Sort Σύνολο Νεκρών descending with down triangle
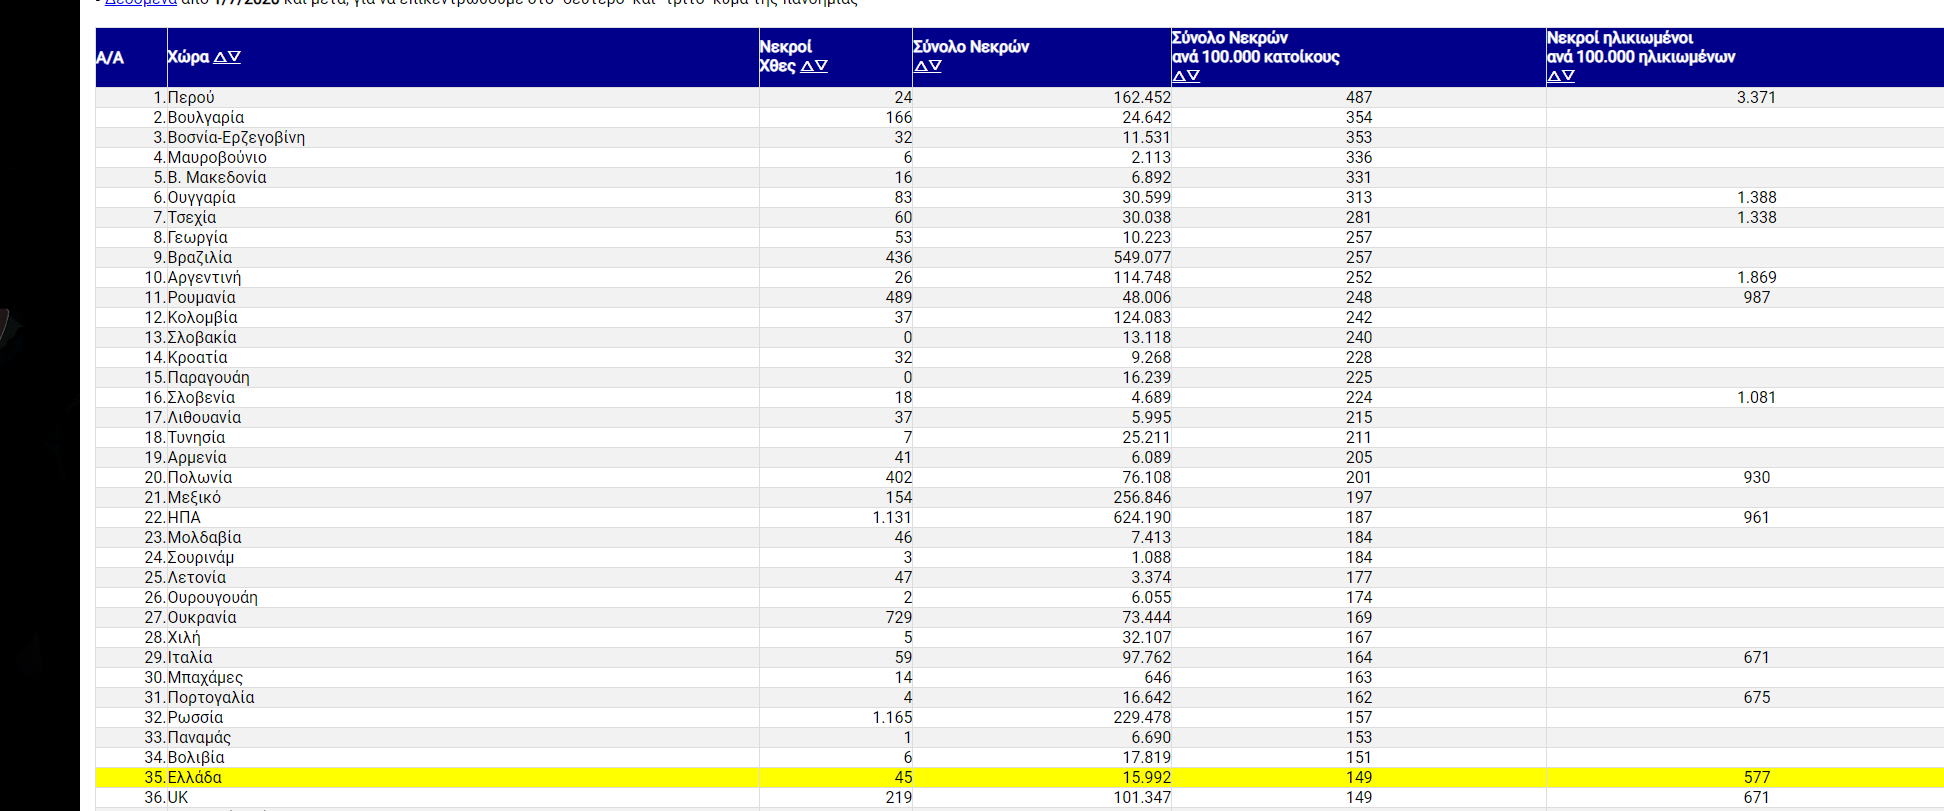This screenshot has width=1944, height=811. pos(935,66)
